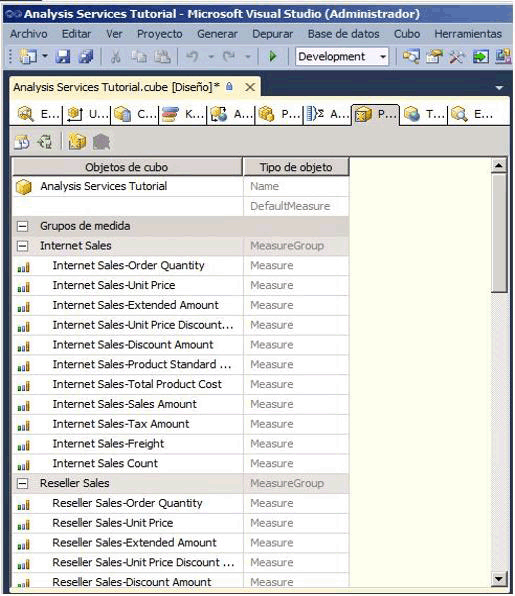Close the Analysis Services Tutorial.cube tab

tap(250, 87)
